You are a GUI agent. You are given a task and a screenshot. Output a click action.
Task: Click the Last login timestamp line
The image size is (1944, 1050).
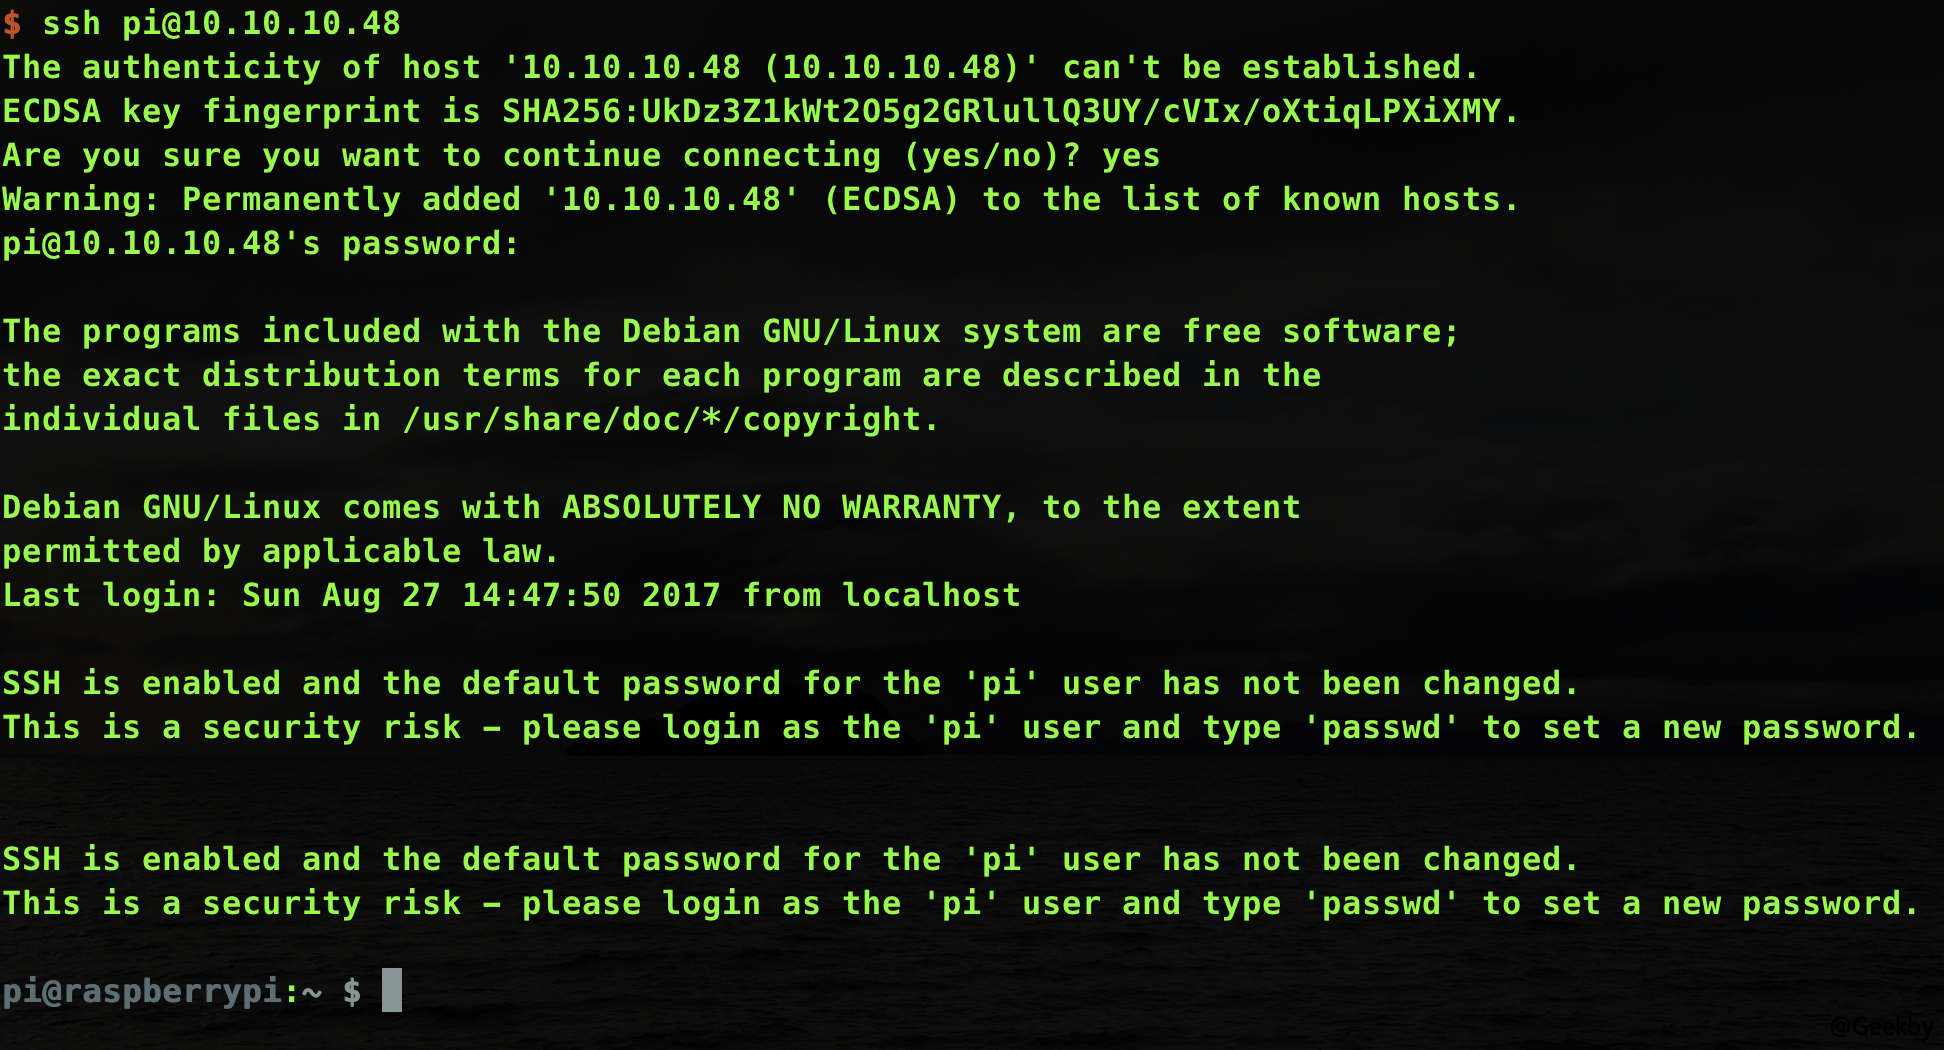tap(511, 595)
